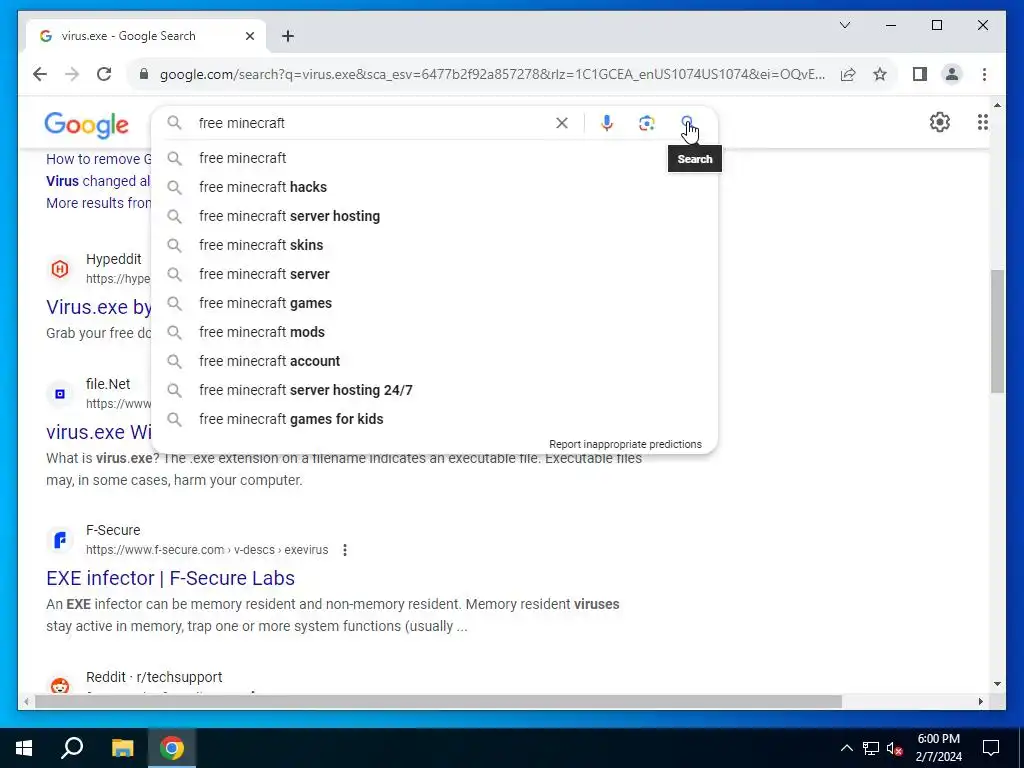
Task: Bookmark this tab with star icon
Action: tap(880, 74)
